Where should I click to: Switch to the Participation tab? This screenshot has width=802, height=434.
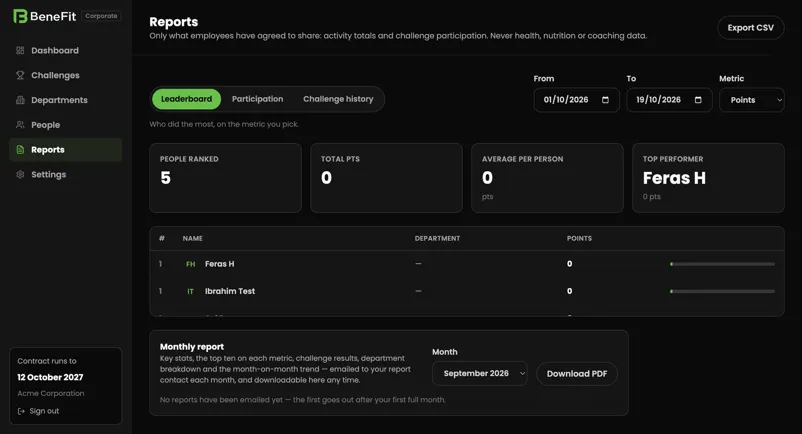click(257, 99)
